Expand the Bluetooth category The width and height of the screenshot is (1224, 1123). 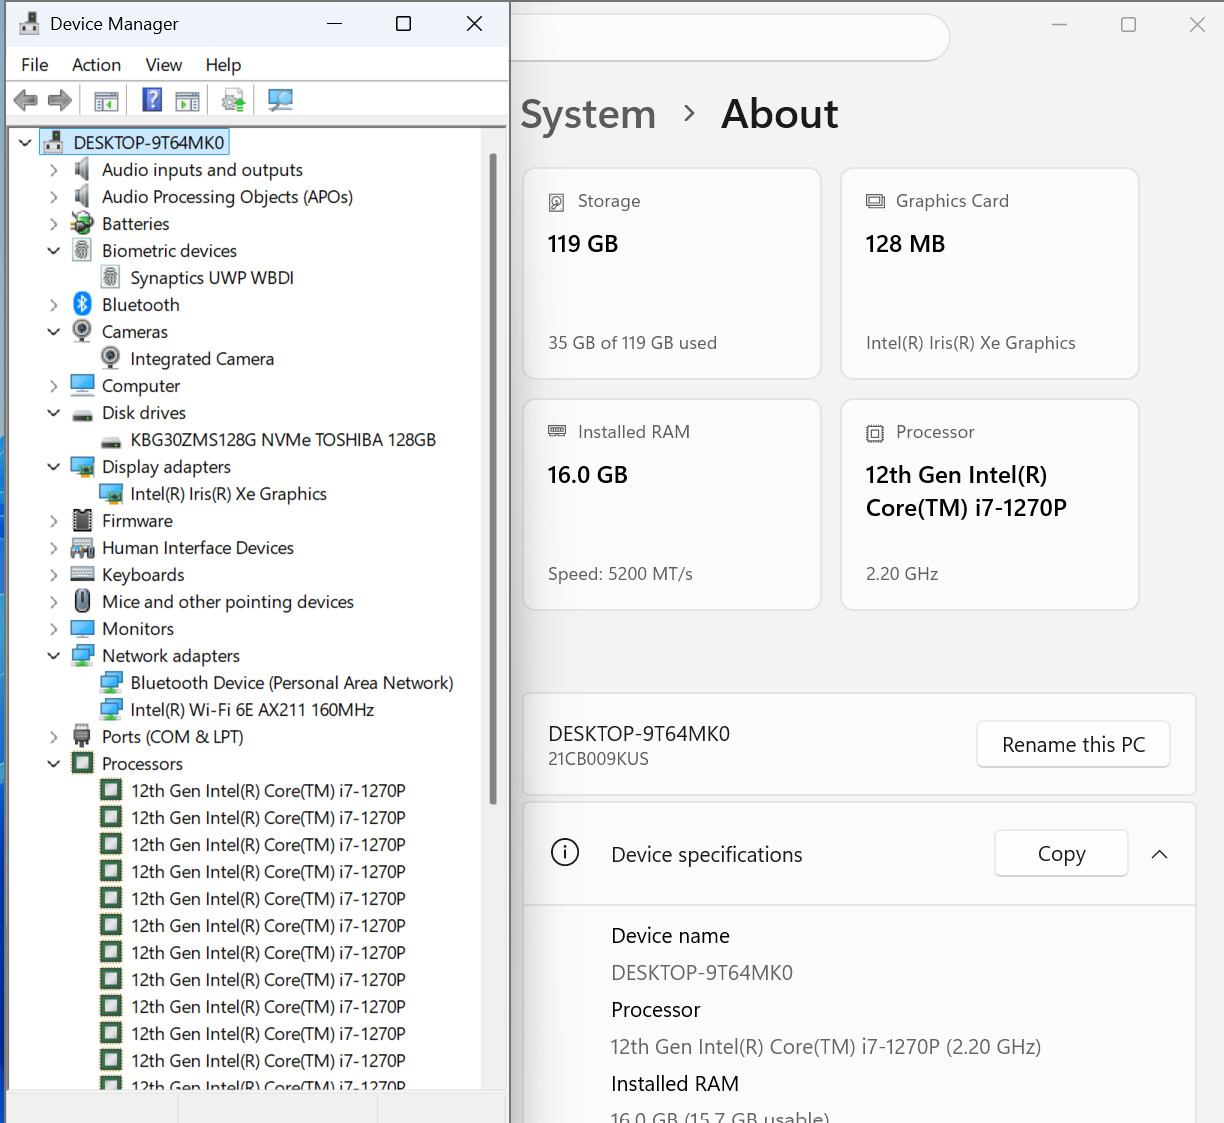pos(54,305)
